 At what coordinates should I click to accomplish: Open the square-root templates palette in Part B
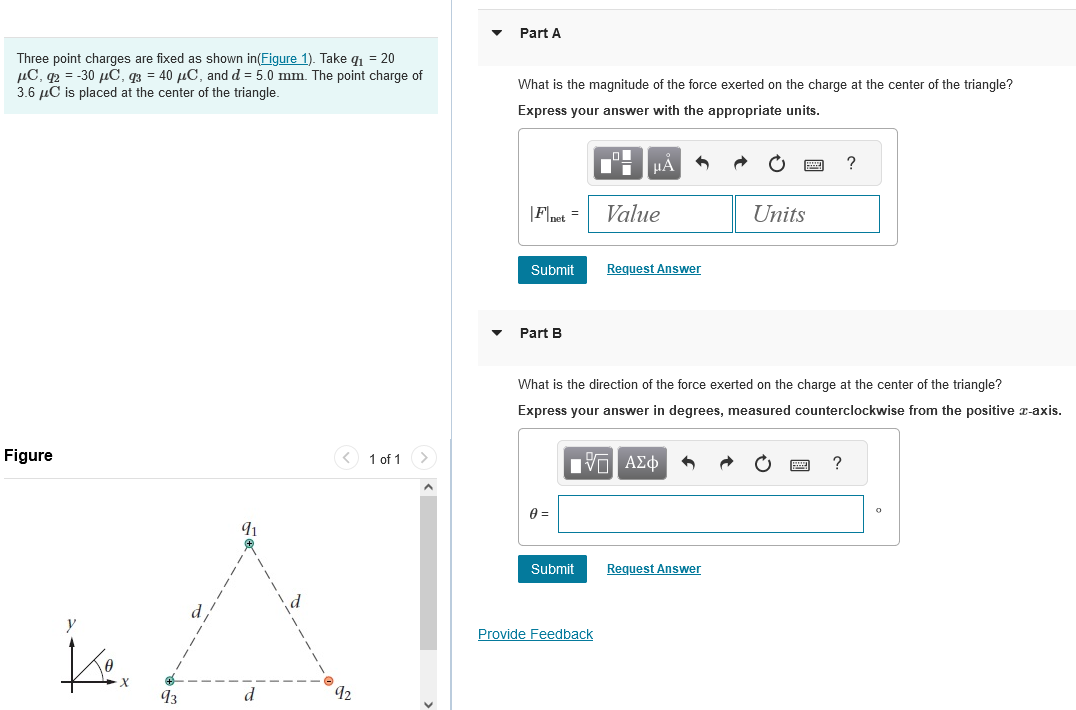point(589,462)
